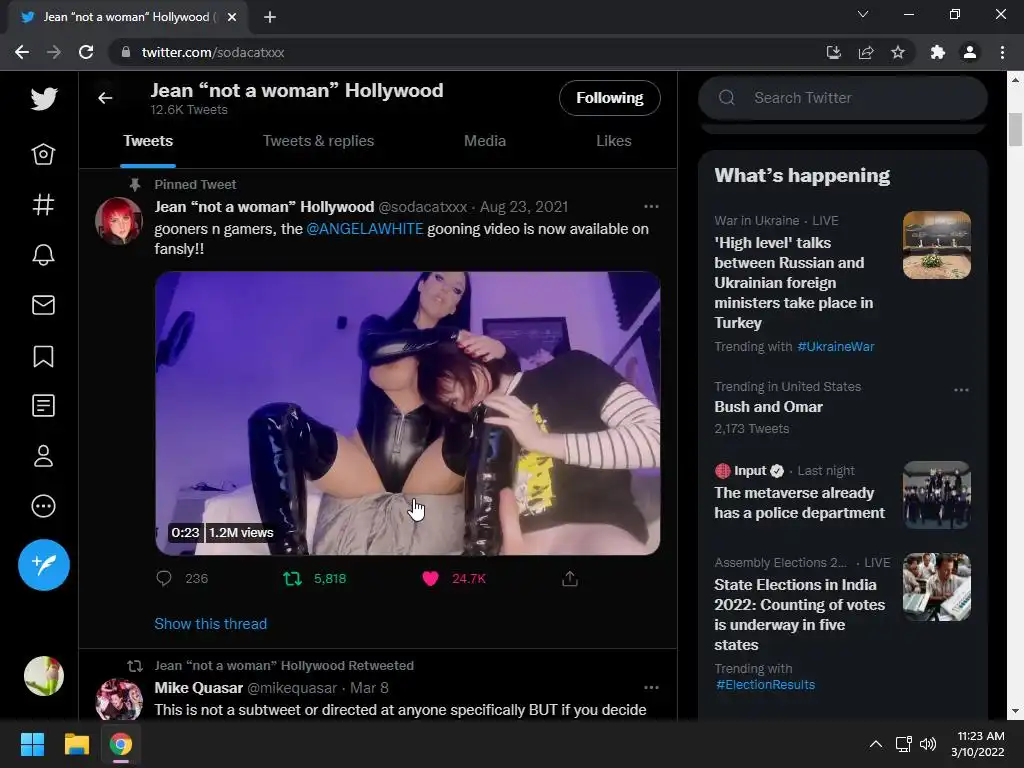Open Chrome Extensions puzzle icon
This screenshot has width=1024, height=768.
(x=938, y=52)
